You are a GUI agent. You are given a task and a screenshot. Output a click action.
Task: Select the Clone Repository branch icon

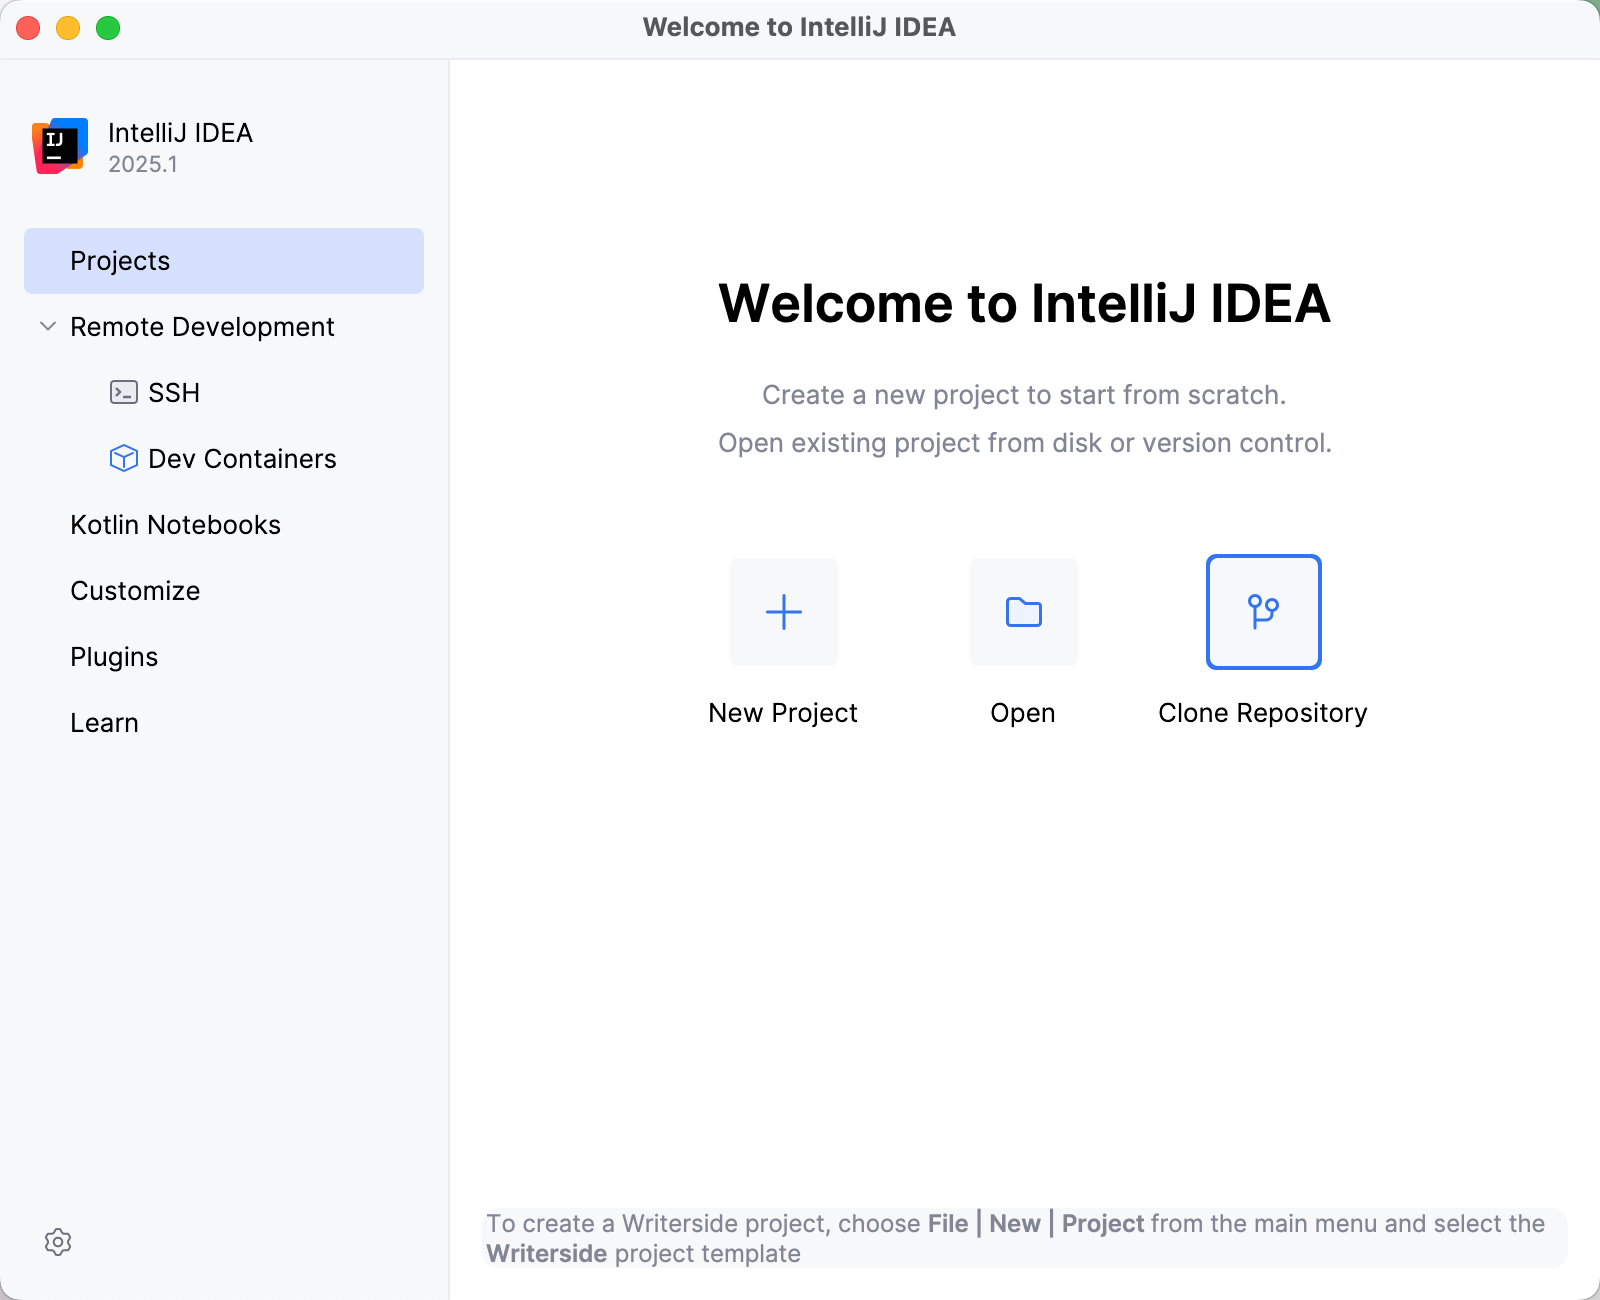click(1263, 612)
